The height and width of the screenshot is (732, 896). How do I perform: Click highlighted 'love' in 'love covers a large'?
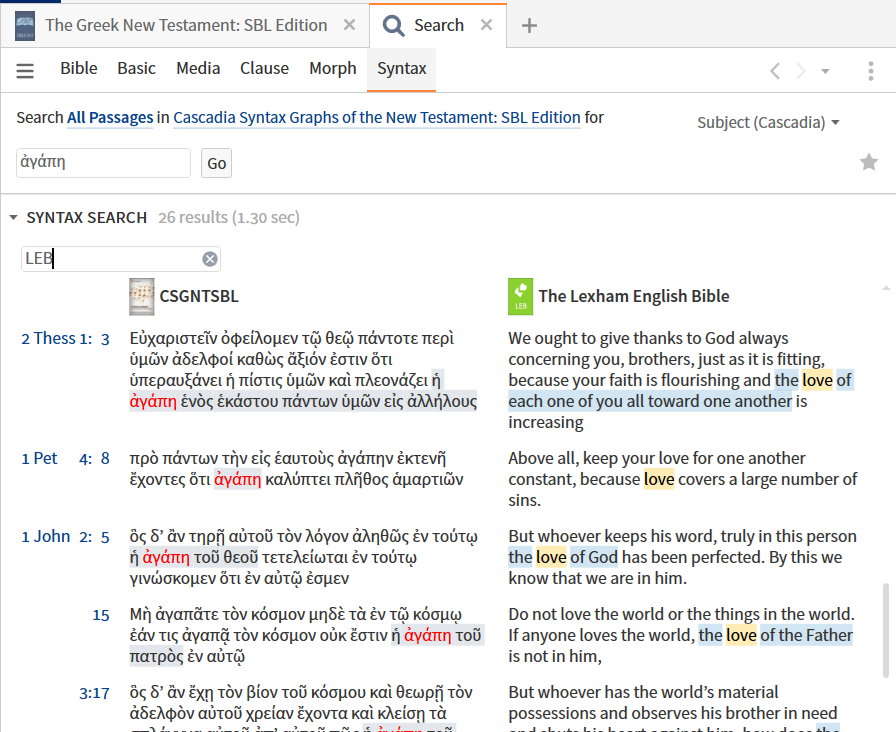[x=659, y=479]
